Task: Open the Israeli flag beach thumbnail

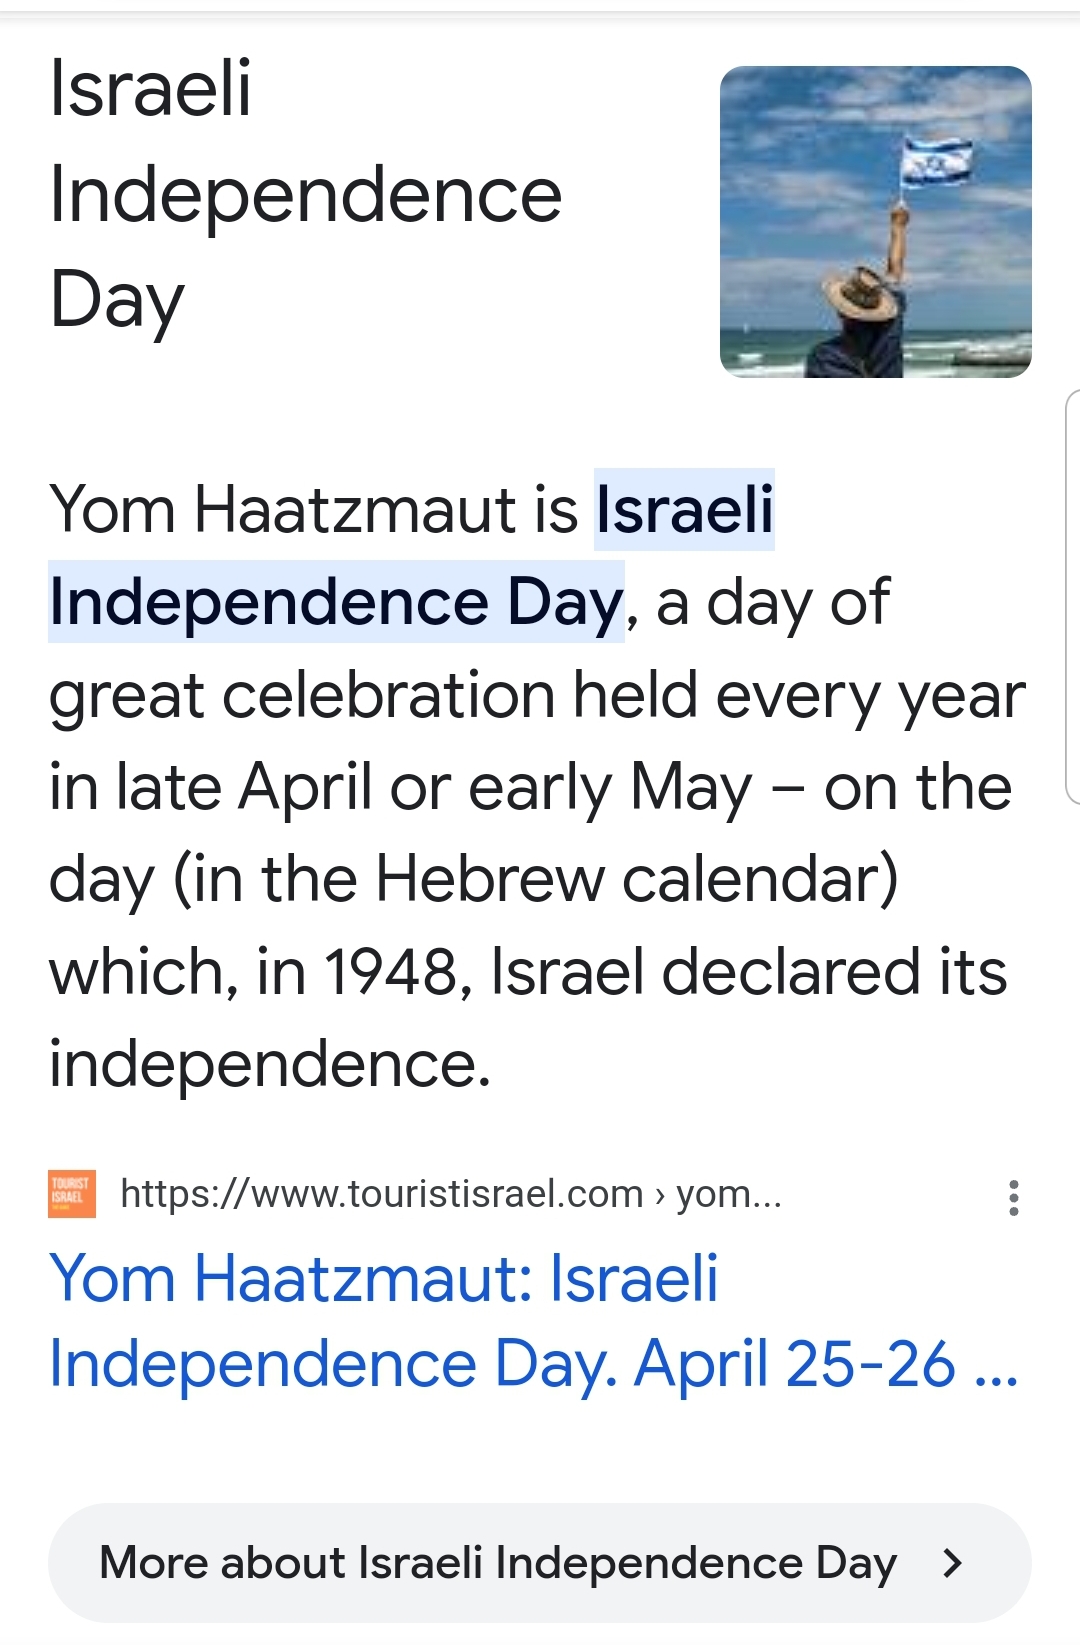Action: [x=875, y=222]
